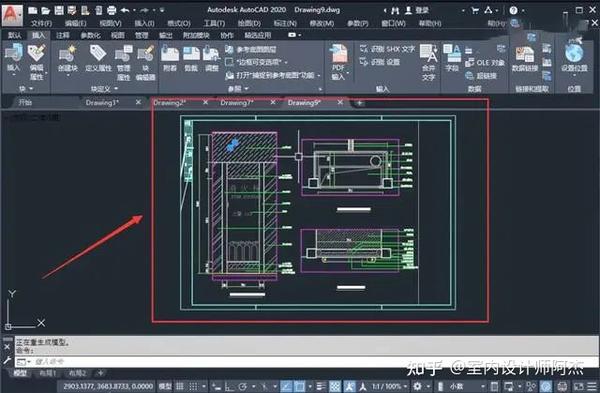Open the File (文件(F)) menu

41,23
